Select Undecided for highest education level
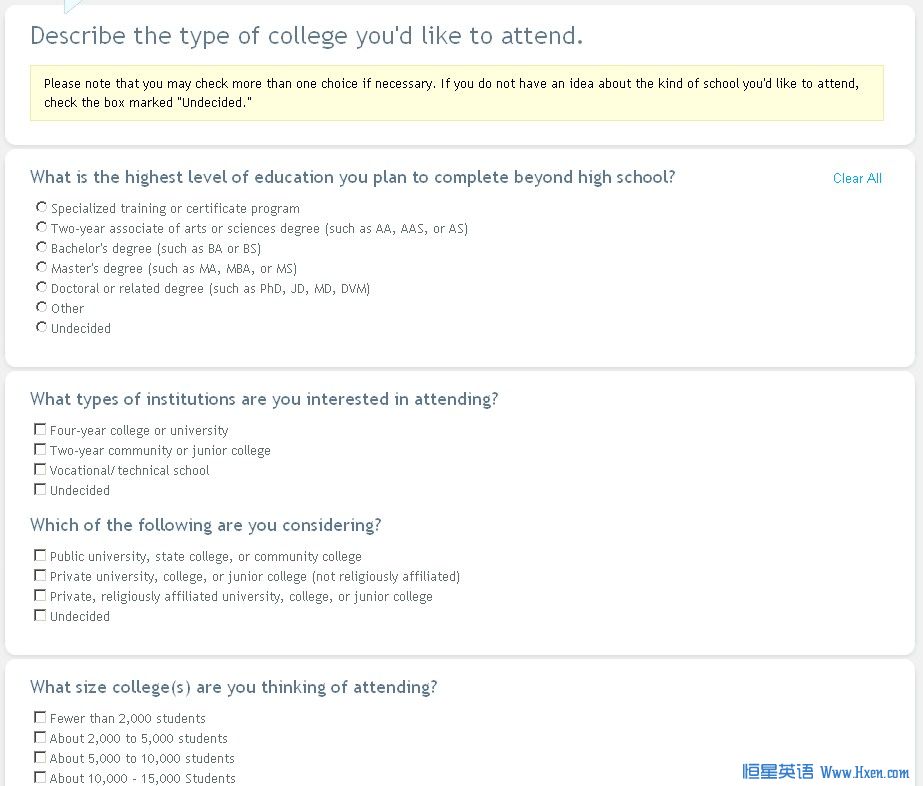Viewport: 923px width, 786px height. click(x=41, y=327)
